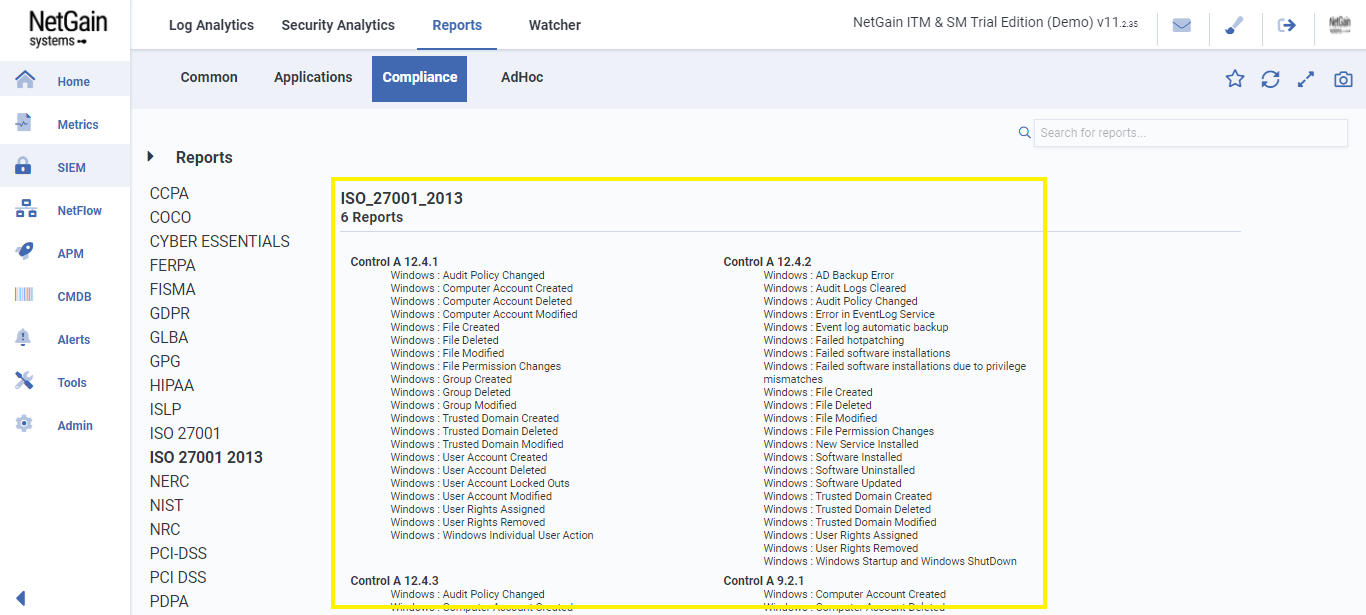This screenshot has height=615, width=1366.
Task: Open Control A 12.4.2 report
Action: tap(767, 262)
